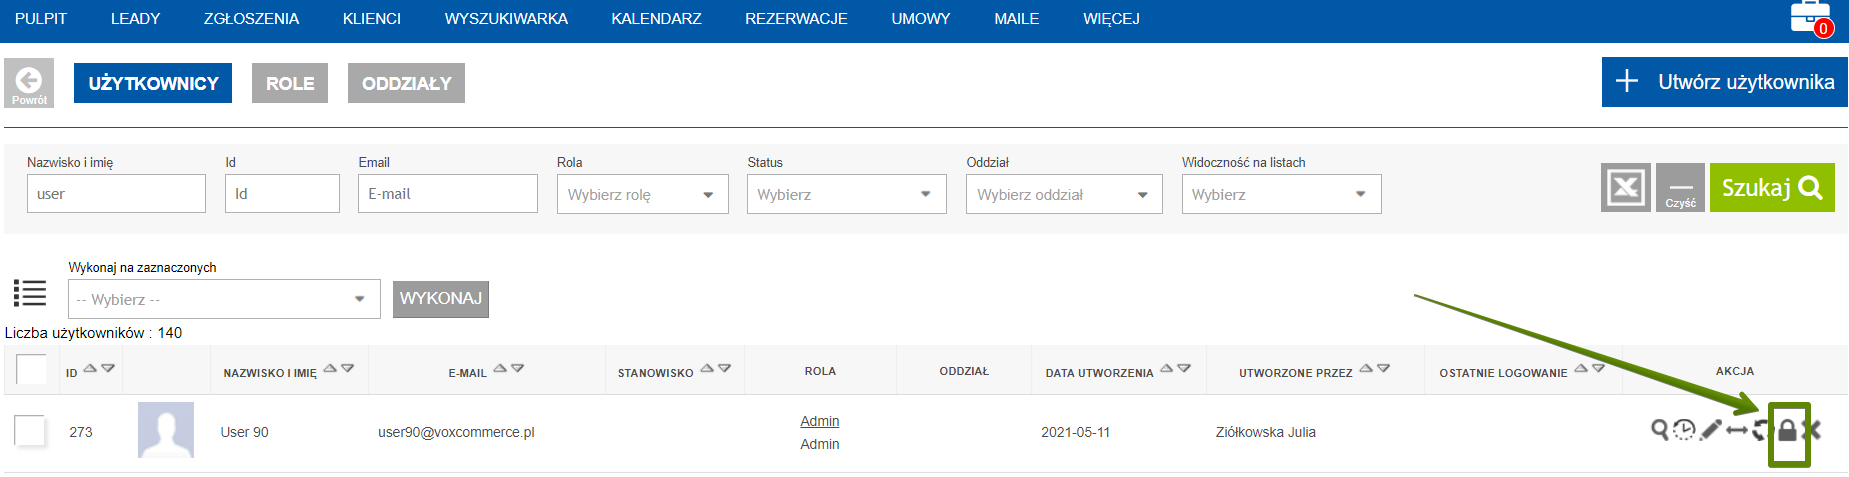This screenshot has height=477, width=1849.
Task: Preview User 90 with the magnifier icon
Action: [x=1659, y=430]
